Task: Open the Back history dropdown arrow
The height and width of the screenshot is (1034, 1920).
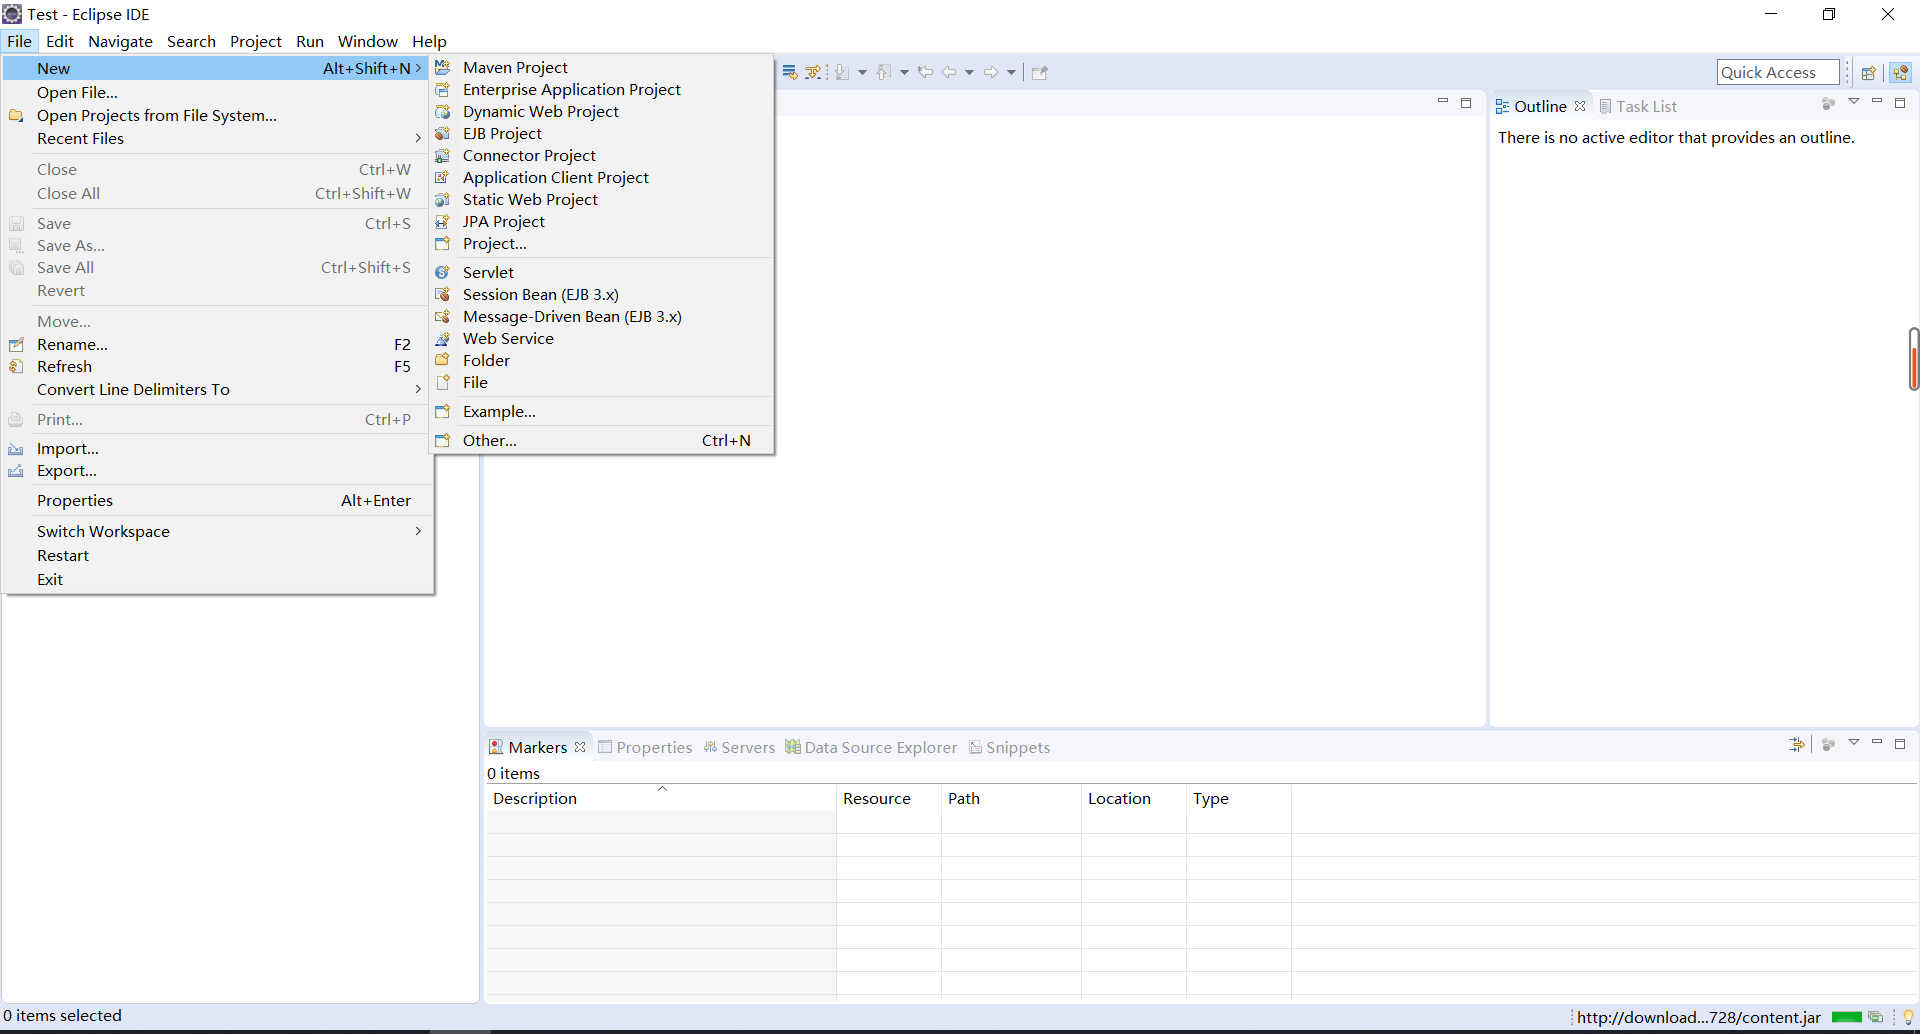Action: (x=969, y=72)
